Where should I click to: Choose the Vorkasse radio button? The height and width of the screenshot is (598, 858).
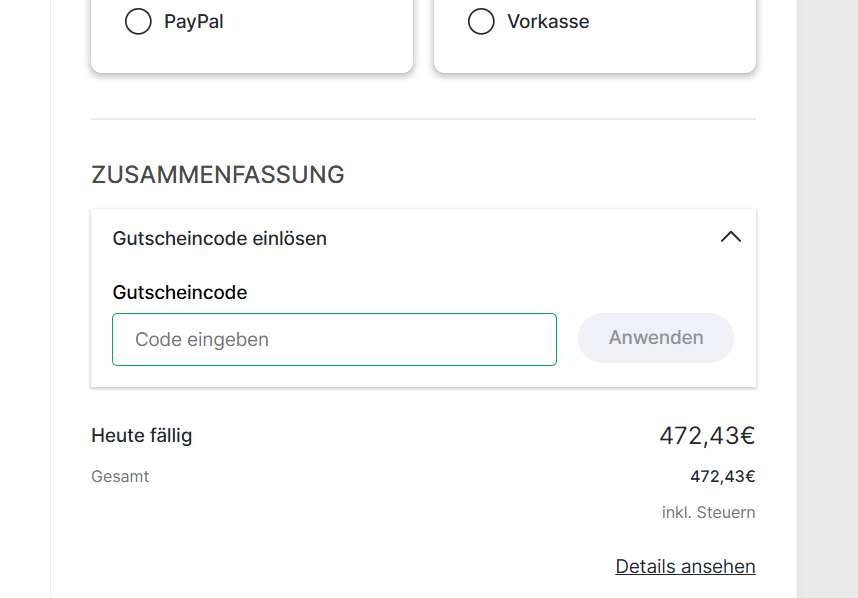pyautogui.click(x=481, y=21)
